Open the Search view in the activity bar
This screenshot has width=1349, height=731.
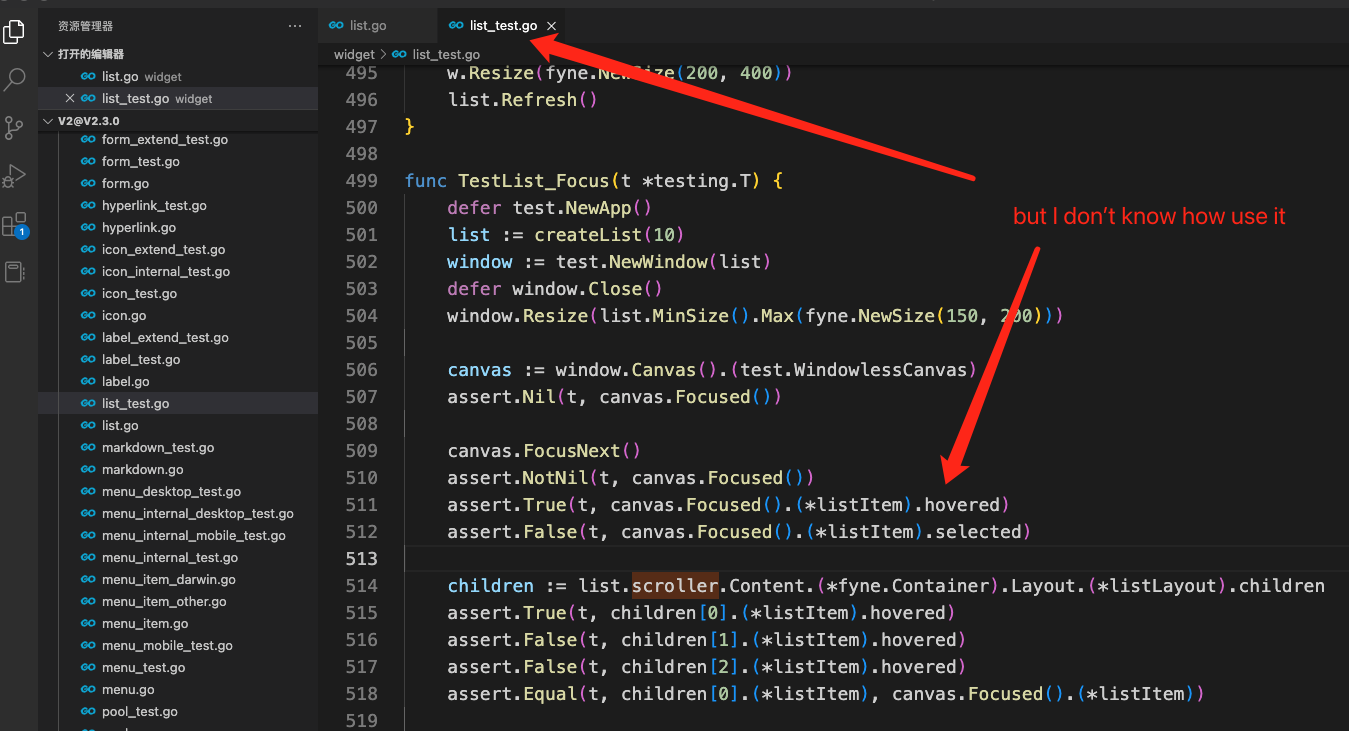pyautogui.click(x=14, y=80)
